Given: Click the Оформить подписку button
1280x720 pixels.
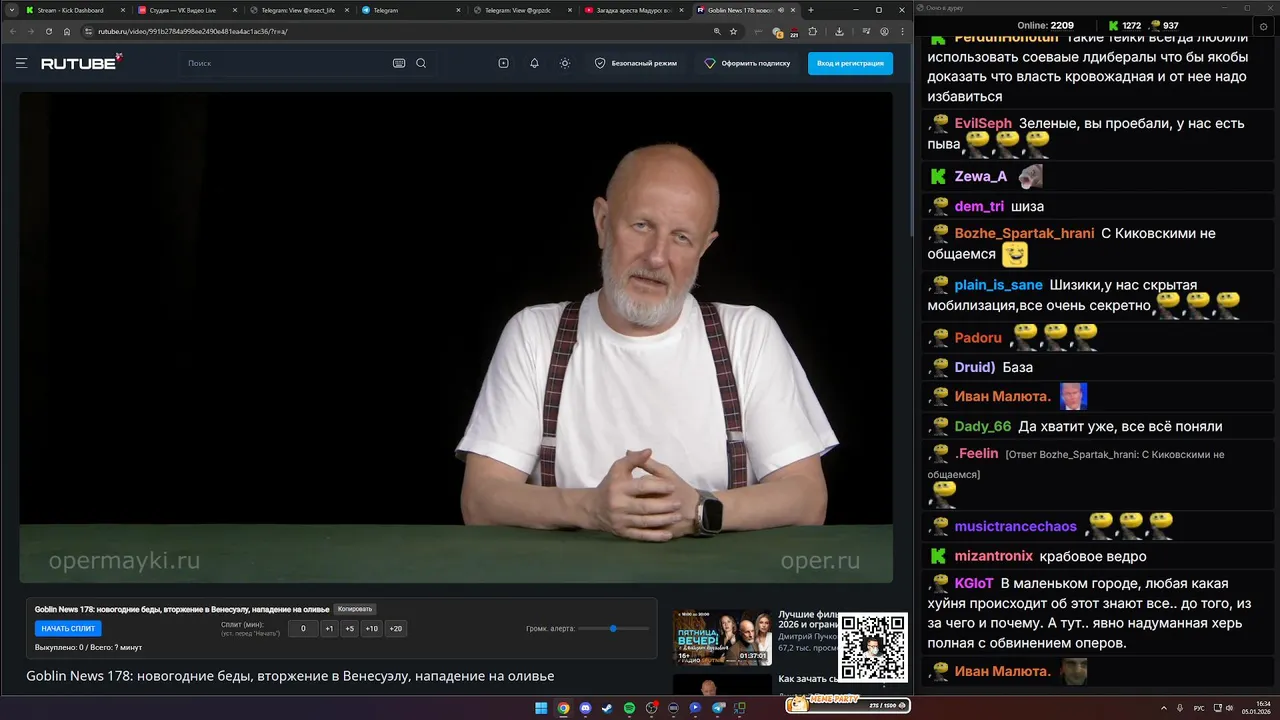Looking at the screenshot, I should pos(747,63).
